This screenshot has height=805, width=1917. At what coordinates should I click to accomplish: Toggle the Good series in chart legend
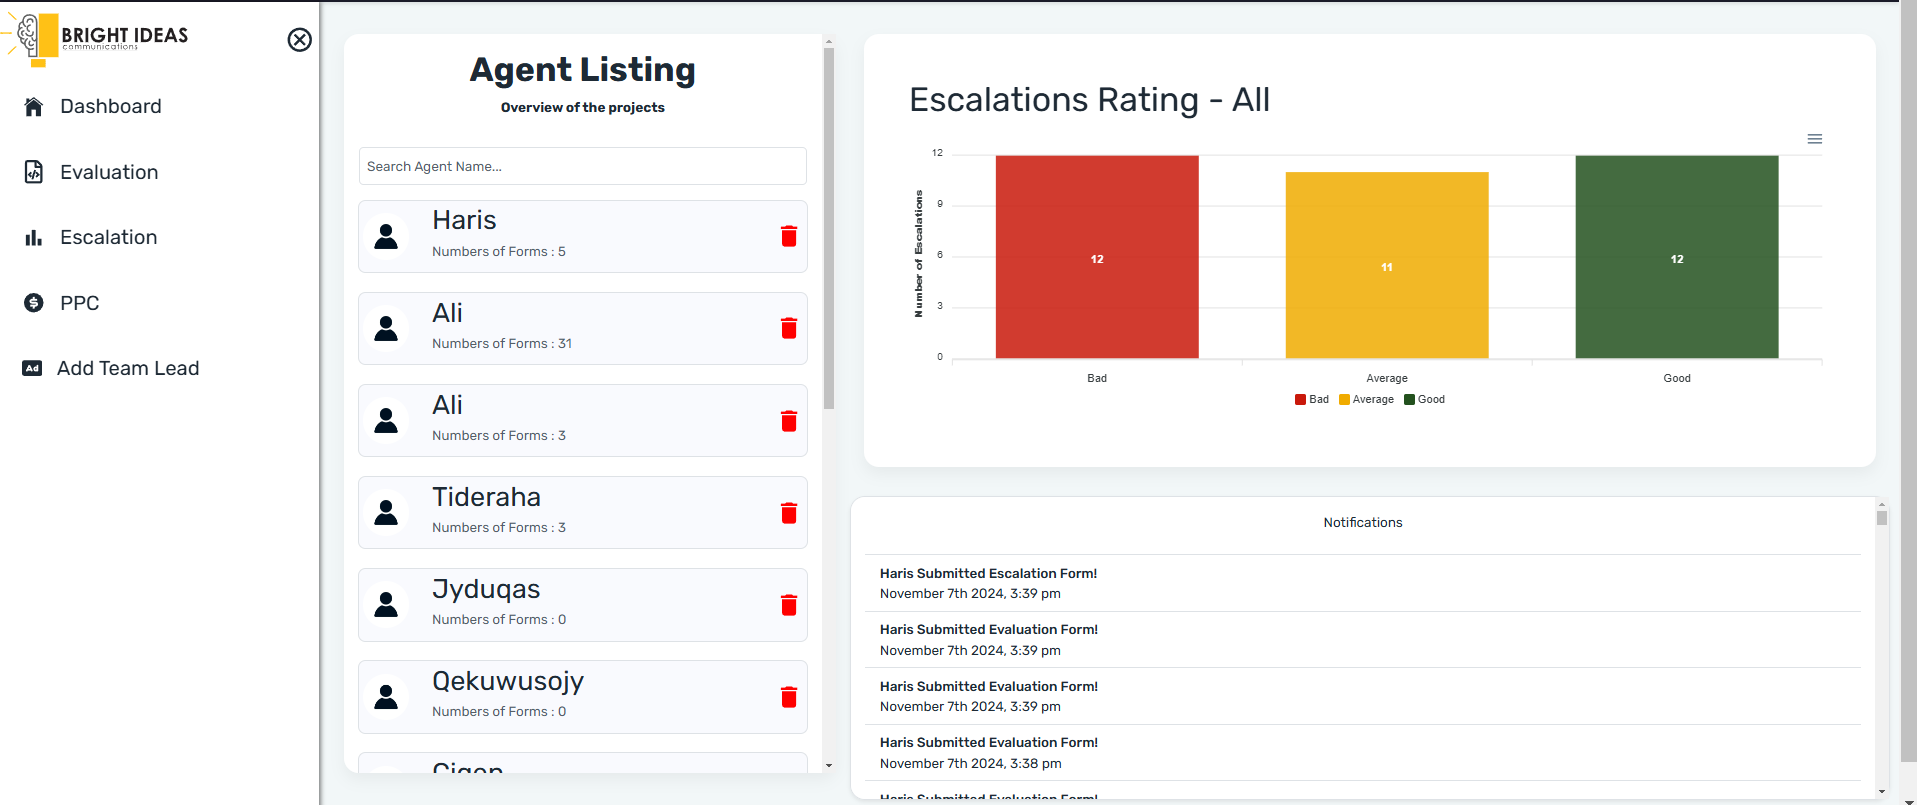tap(1425, 400)
